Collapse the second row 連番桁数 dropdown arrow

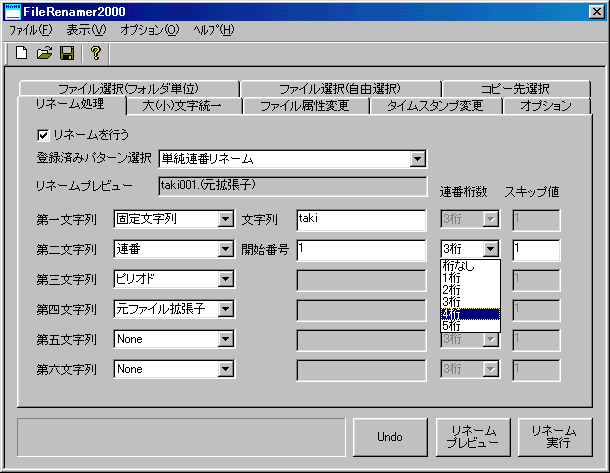[491, 249]
